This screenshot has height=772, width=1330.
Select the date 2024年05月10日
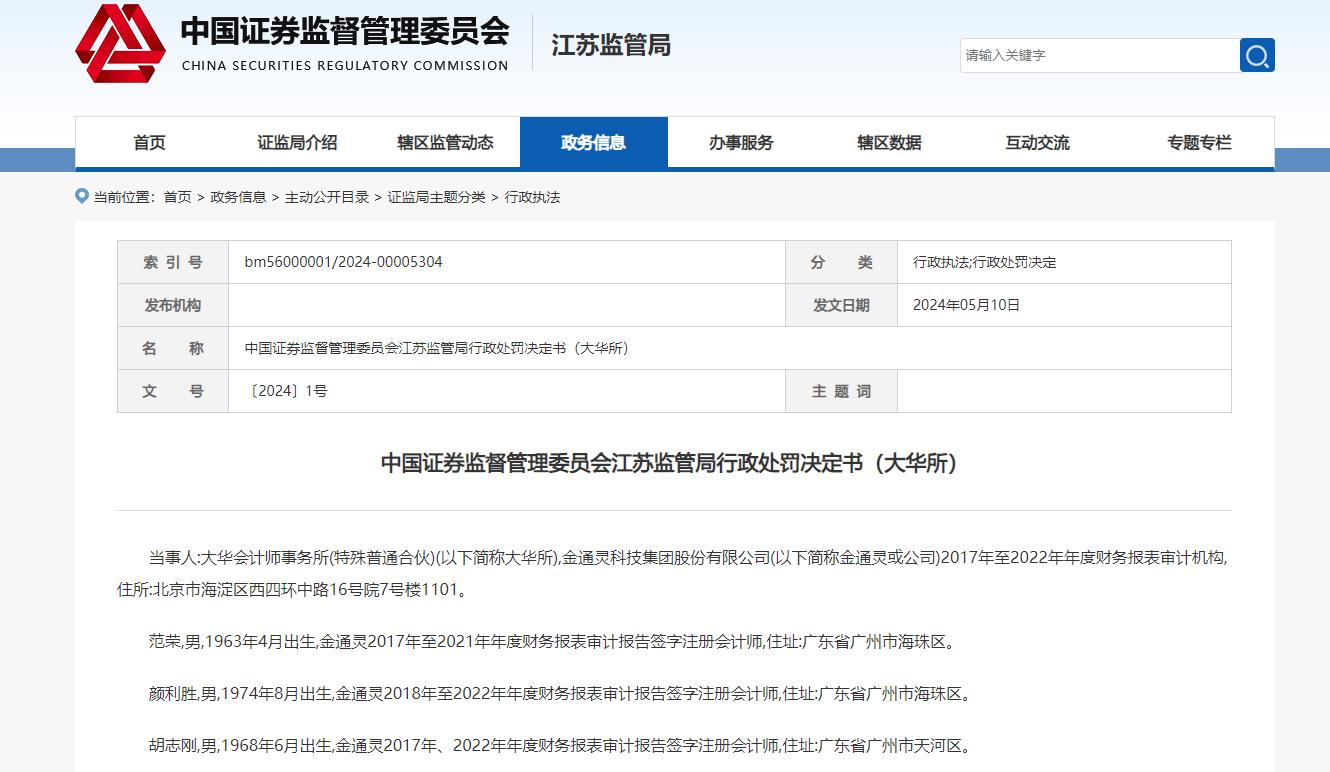pos(966,305)
